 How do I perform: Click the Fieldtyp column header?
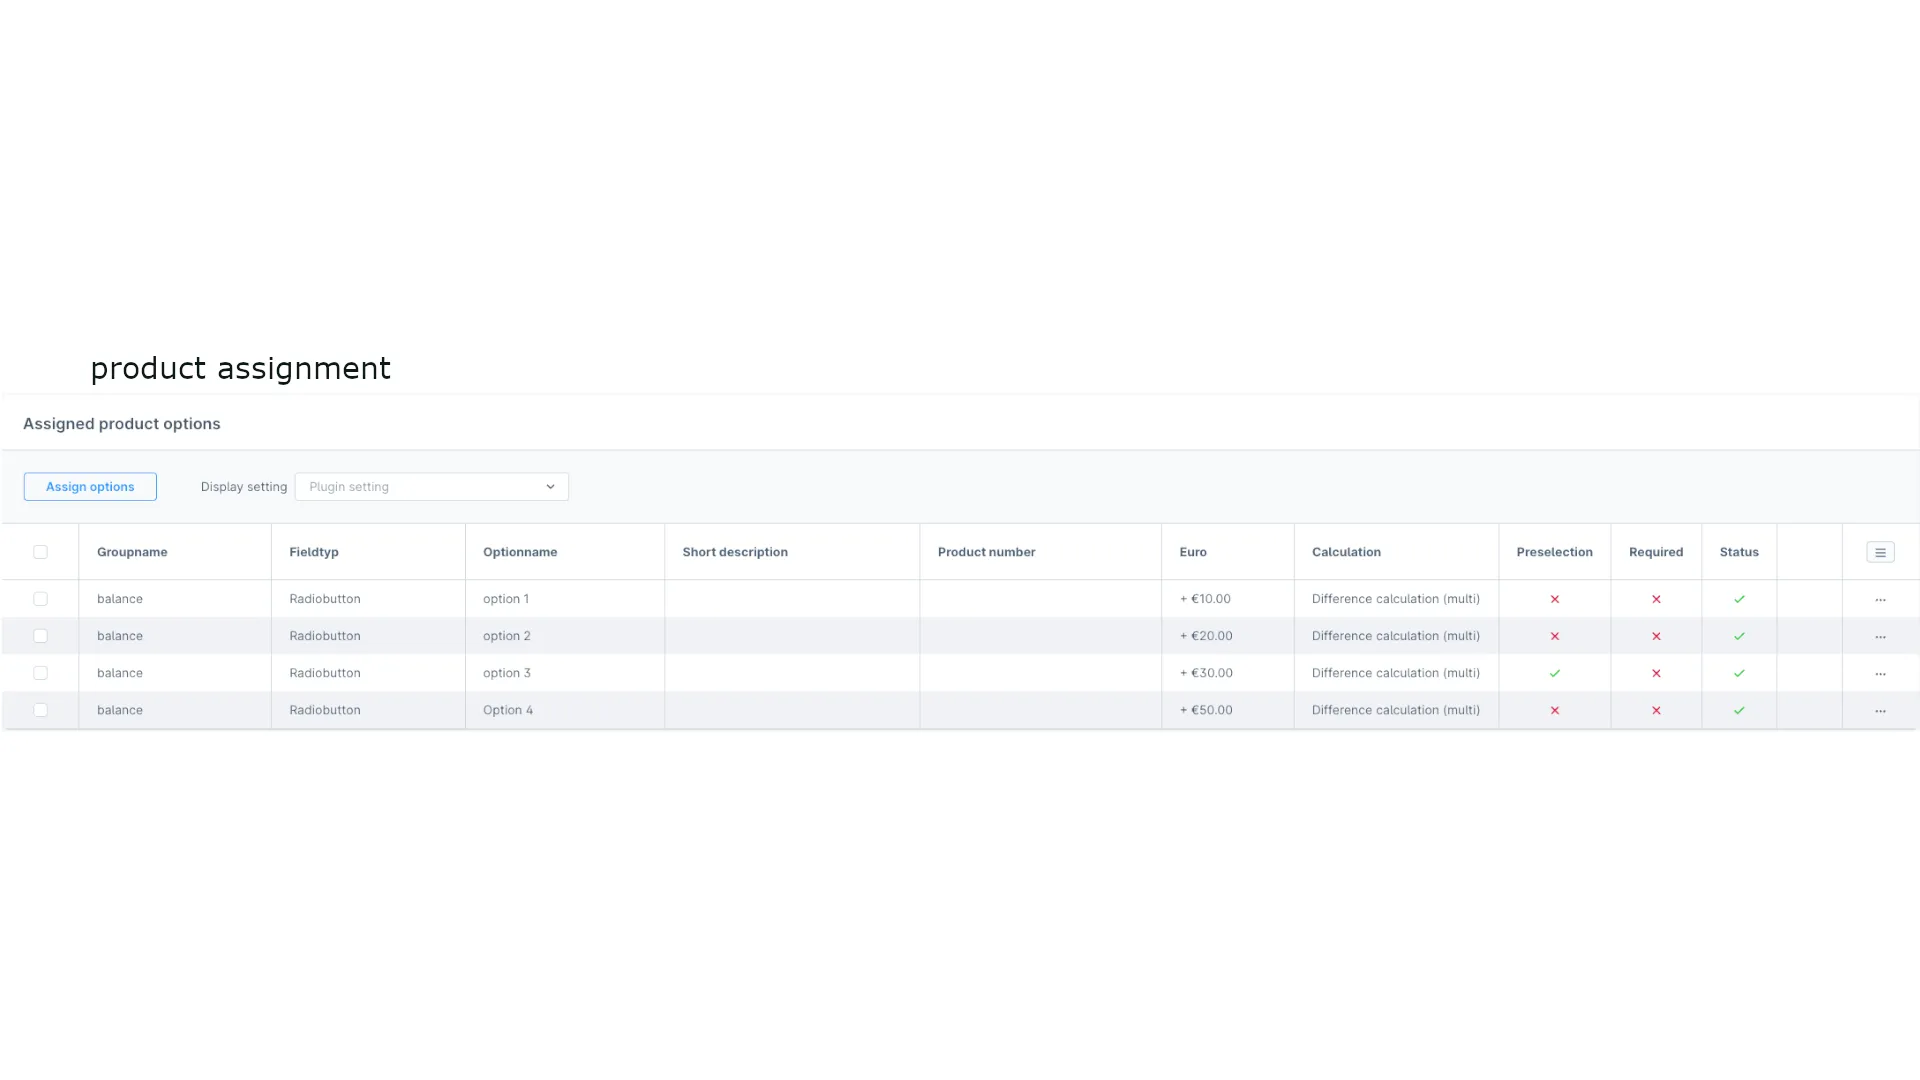click(314, 552)
